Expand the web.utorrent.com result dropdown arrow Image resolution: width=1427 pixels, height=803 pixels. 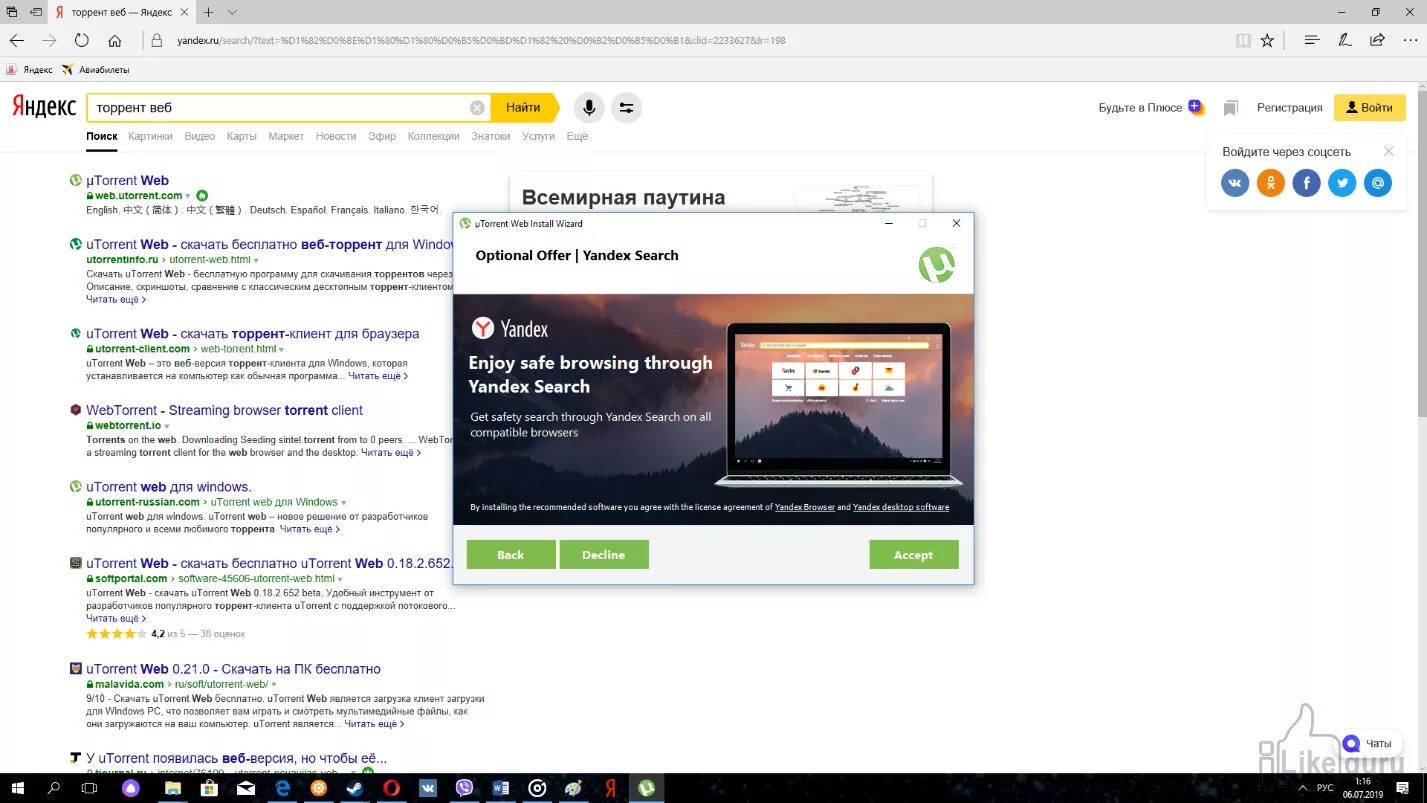[x=187, y=196]
